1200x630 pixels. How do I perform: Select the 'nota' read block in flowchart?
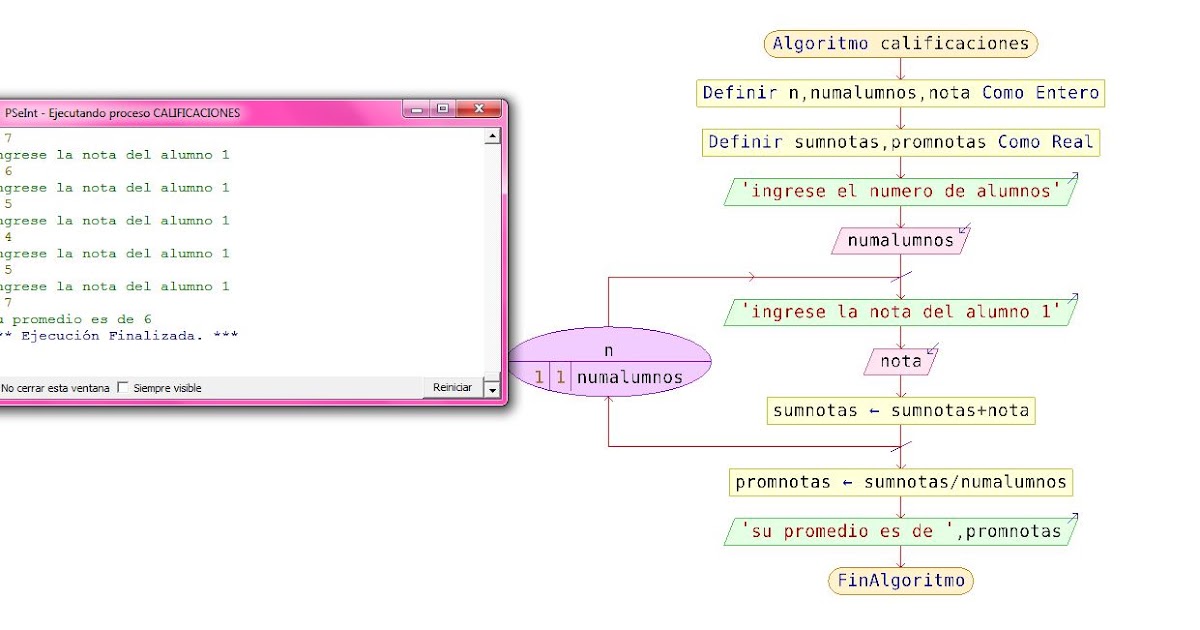click(x=899, y=361)
